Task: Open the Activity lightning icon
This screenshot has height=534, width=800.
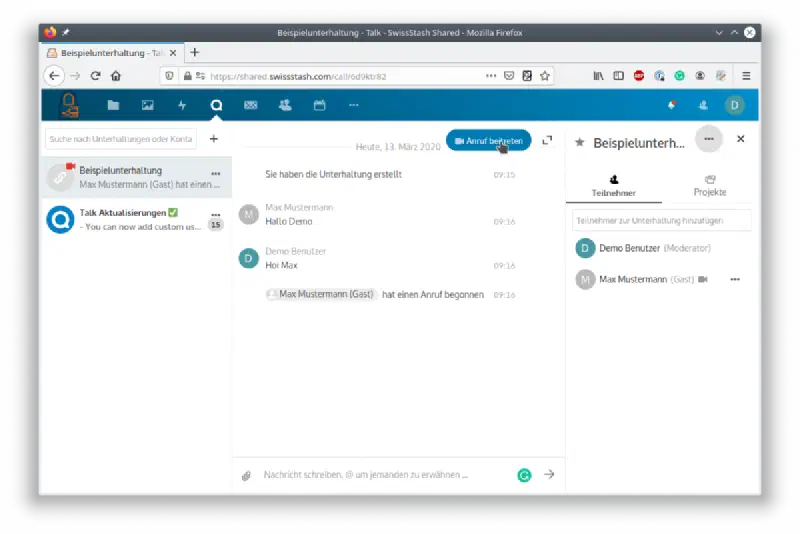Action: click(x=182, y=106)
